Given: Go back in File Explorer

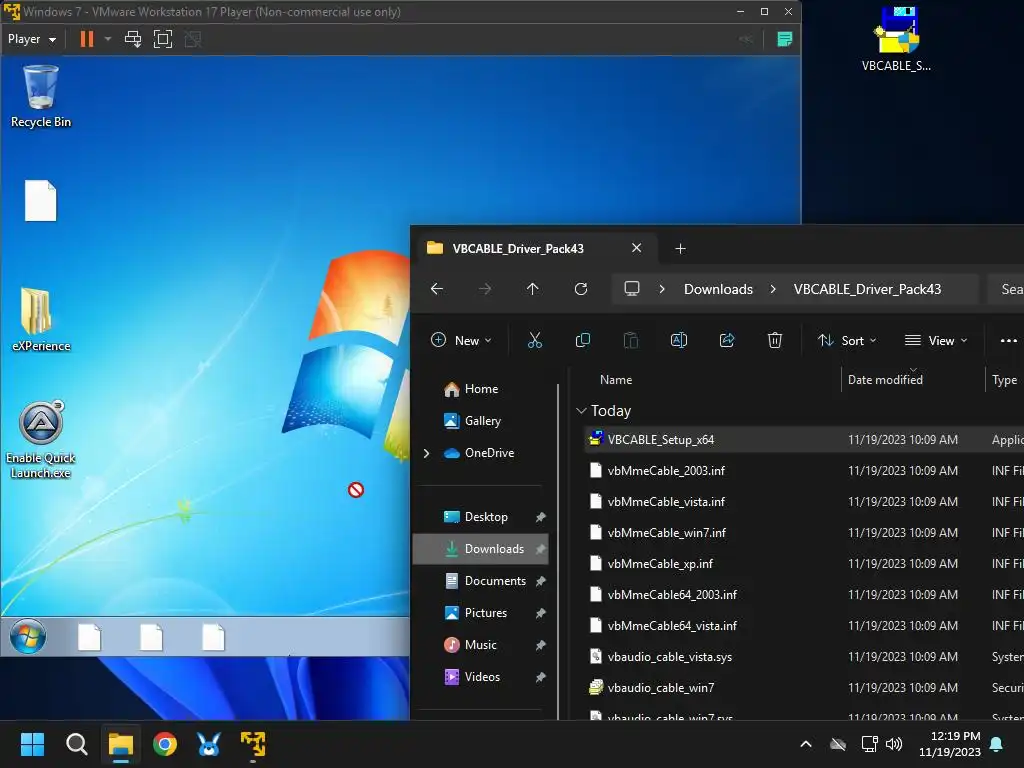Looking at the screenshot, I should [x=437, y=289].
